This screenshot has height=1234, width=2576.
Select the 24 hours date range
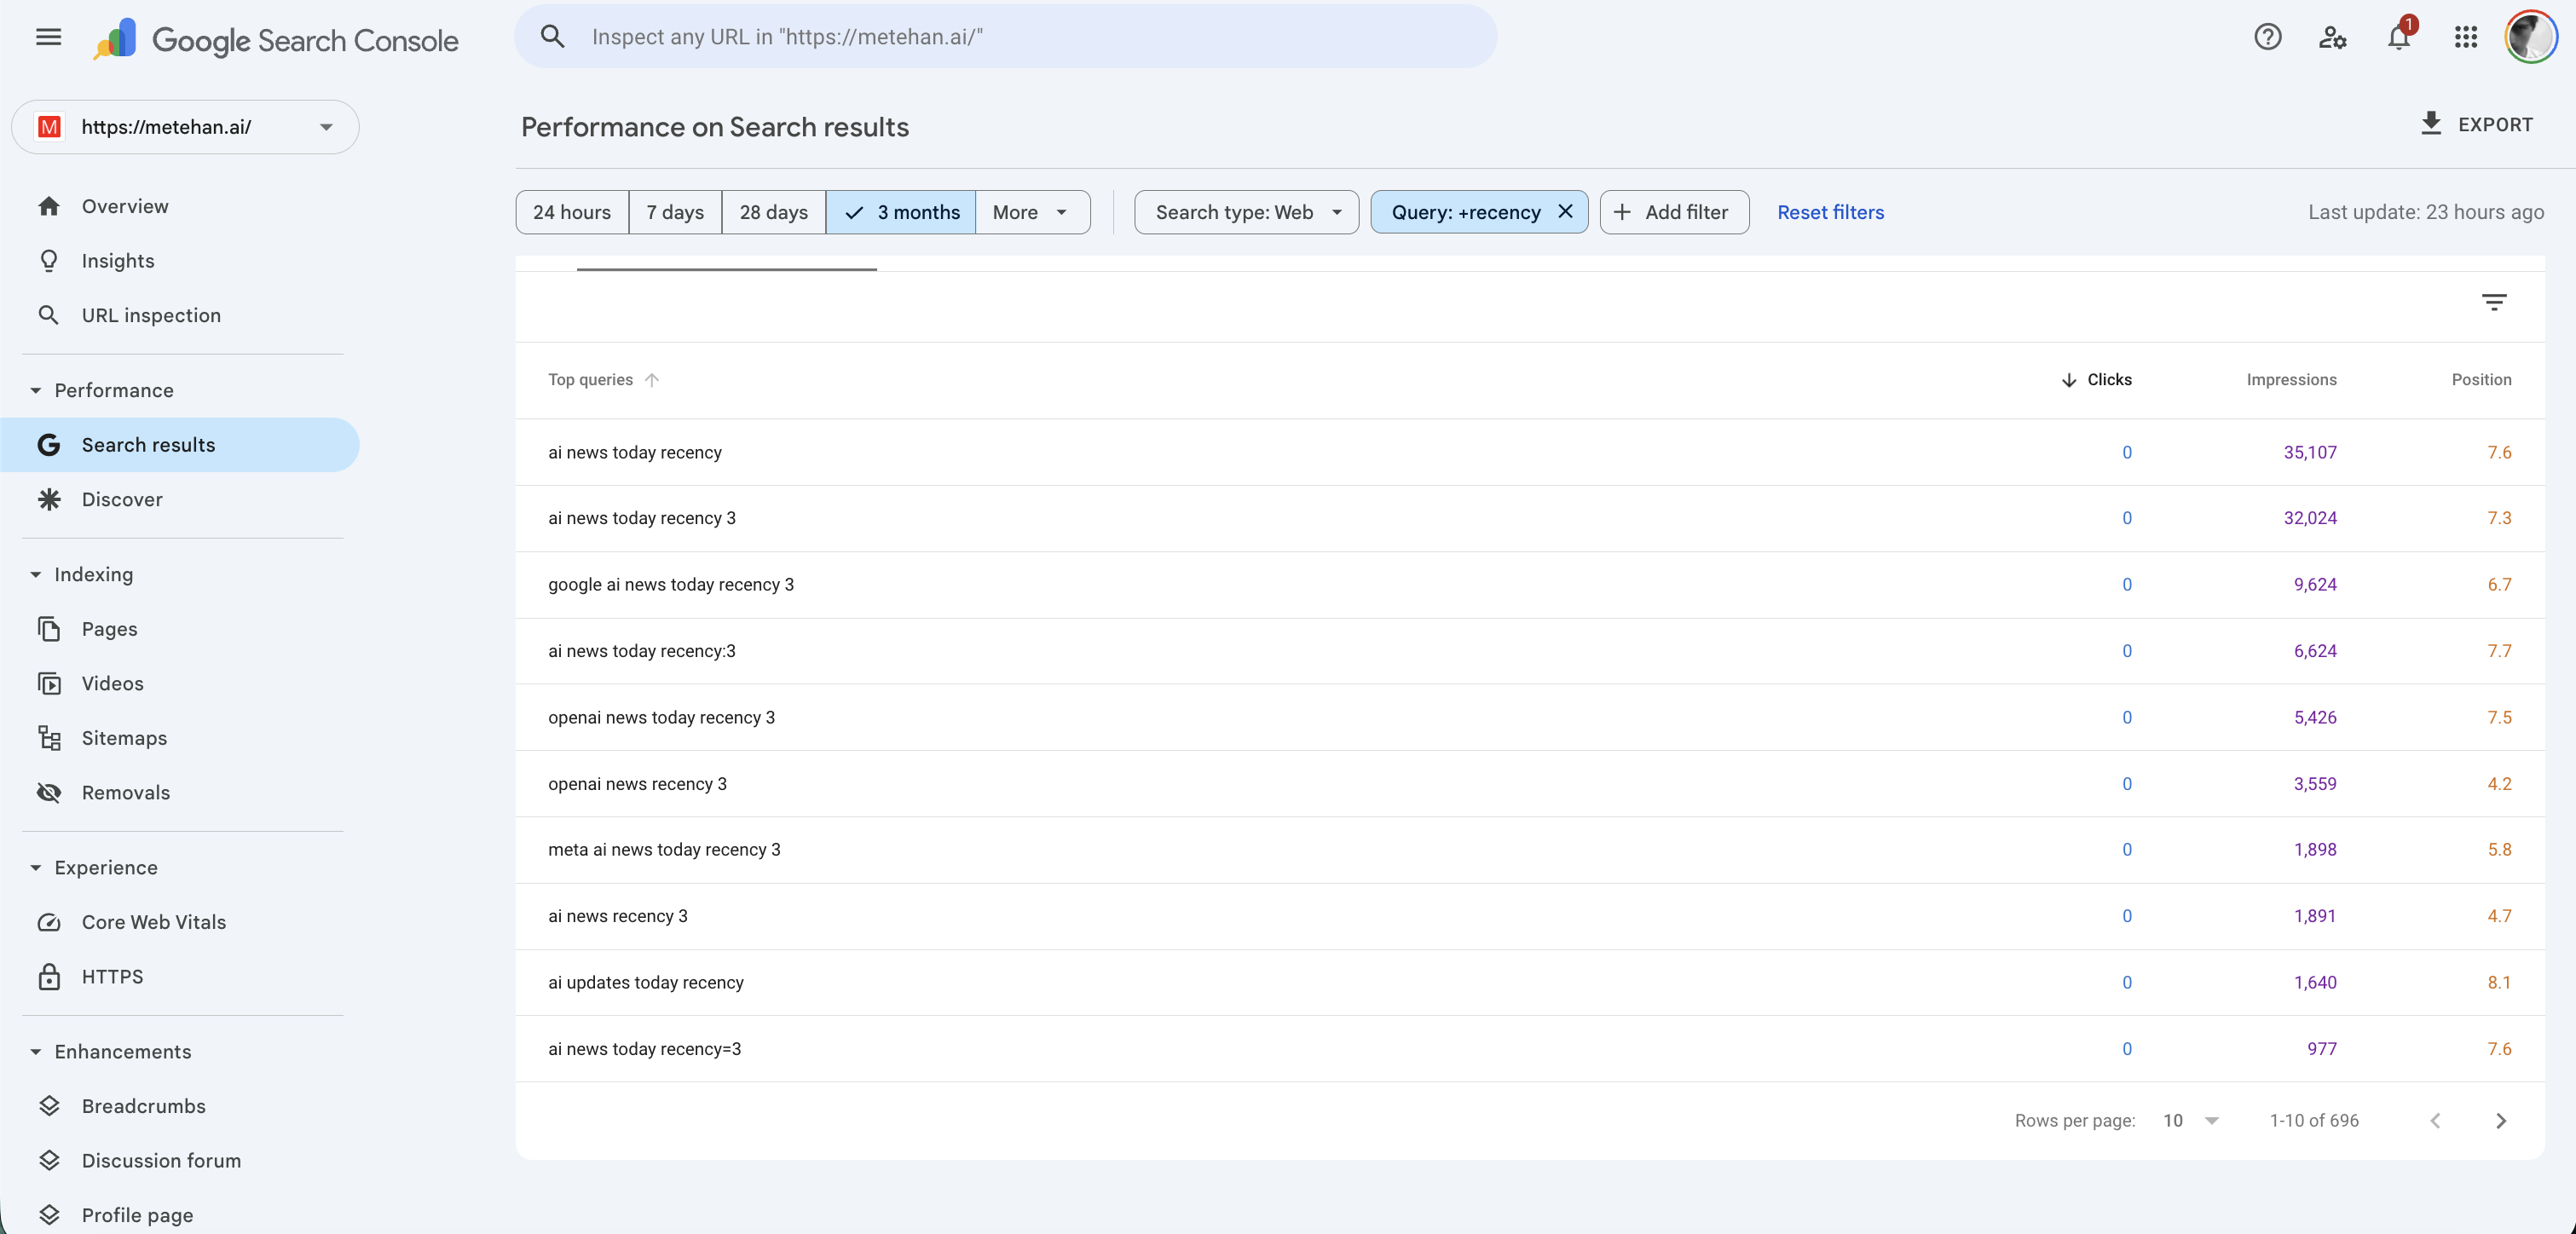click(571, 212)
